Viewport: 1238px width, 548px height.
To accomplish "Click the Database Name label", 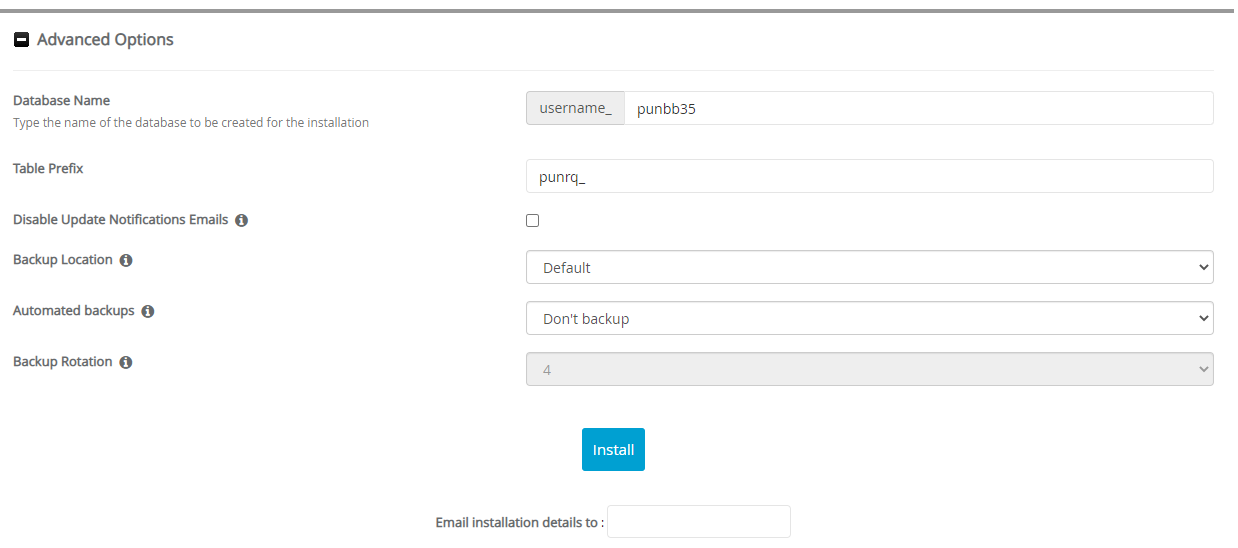I will 61,101.
